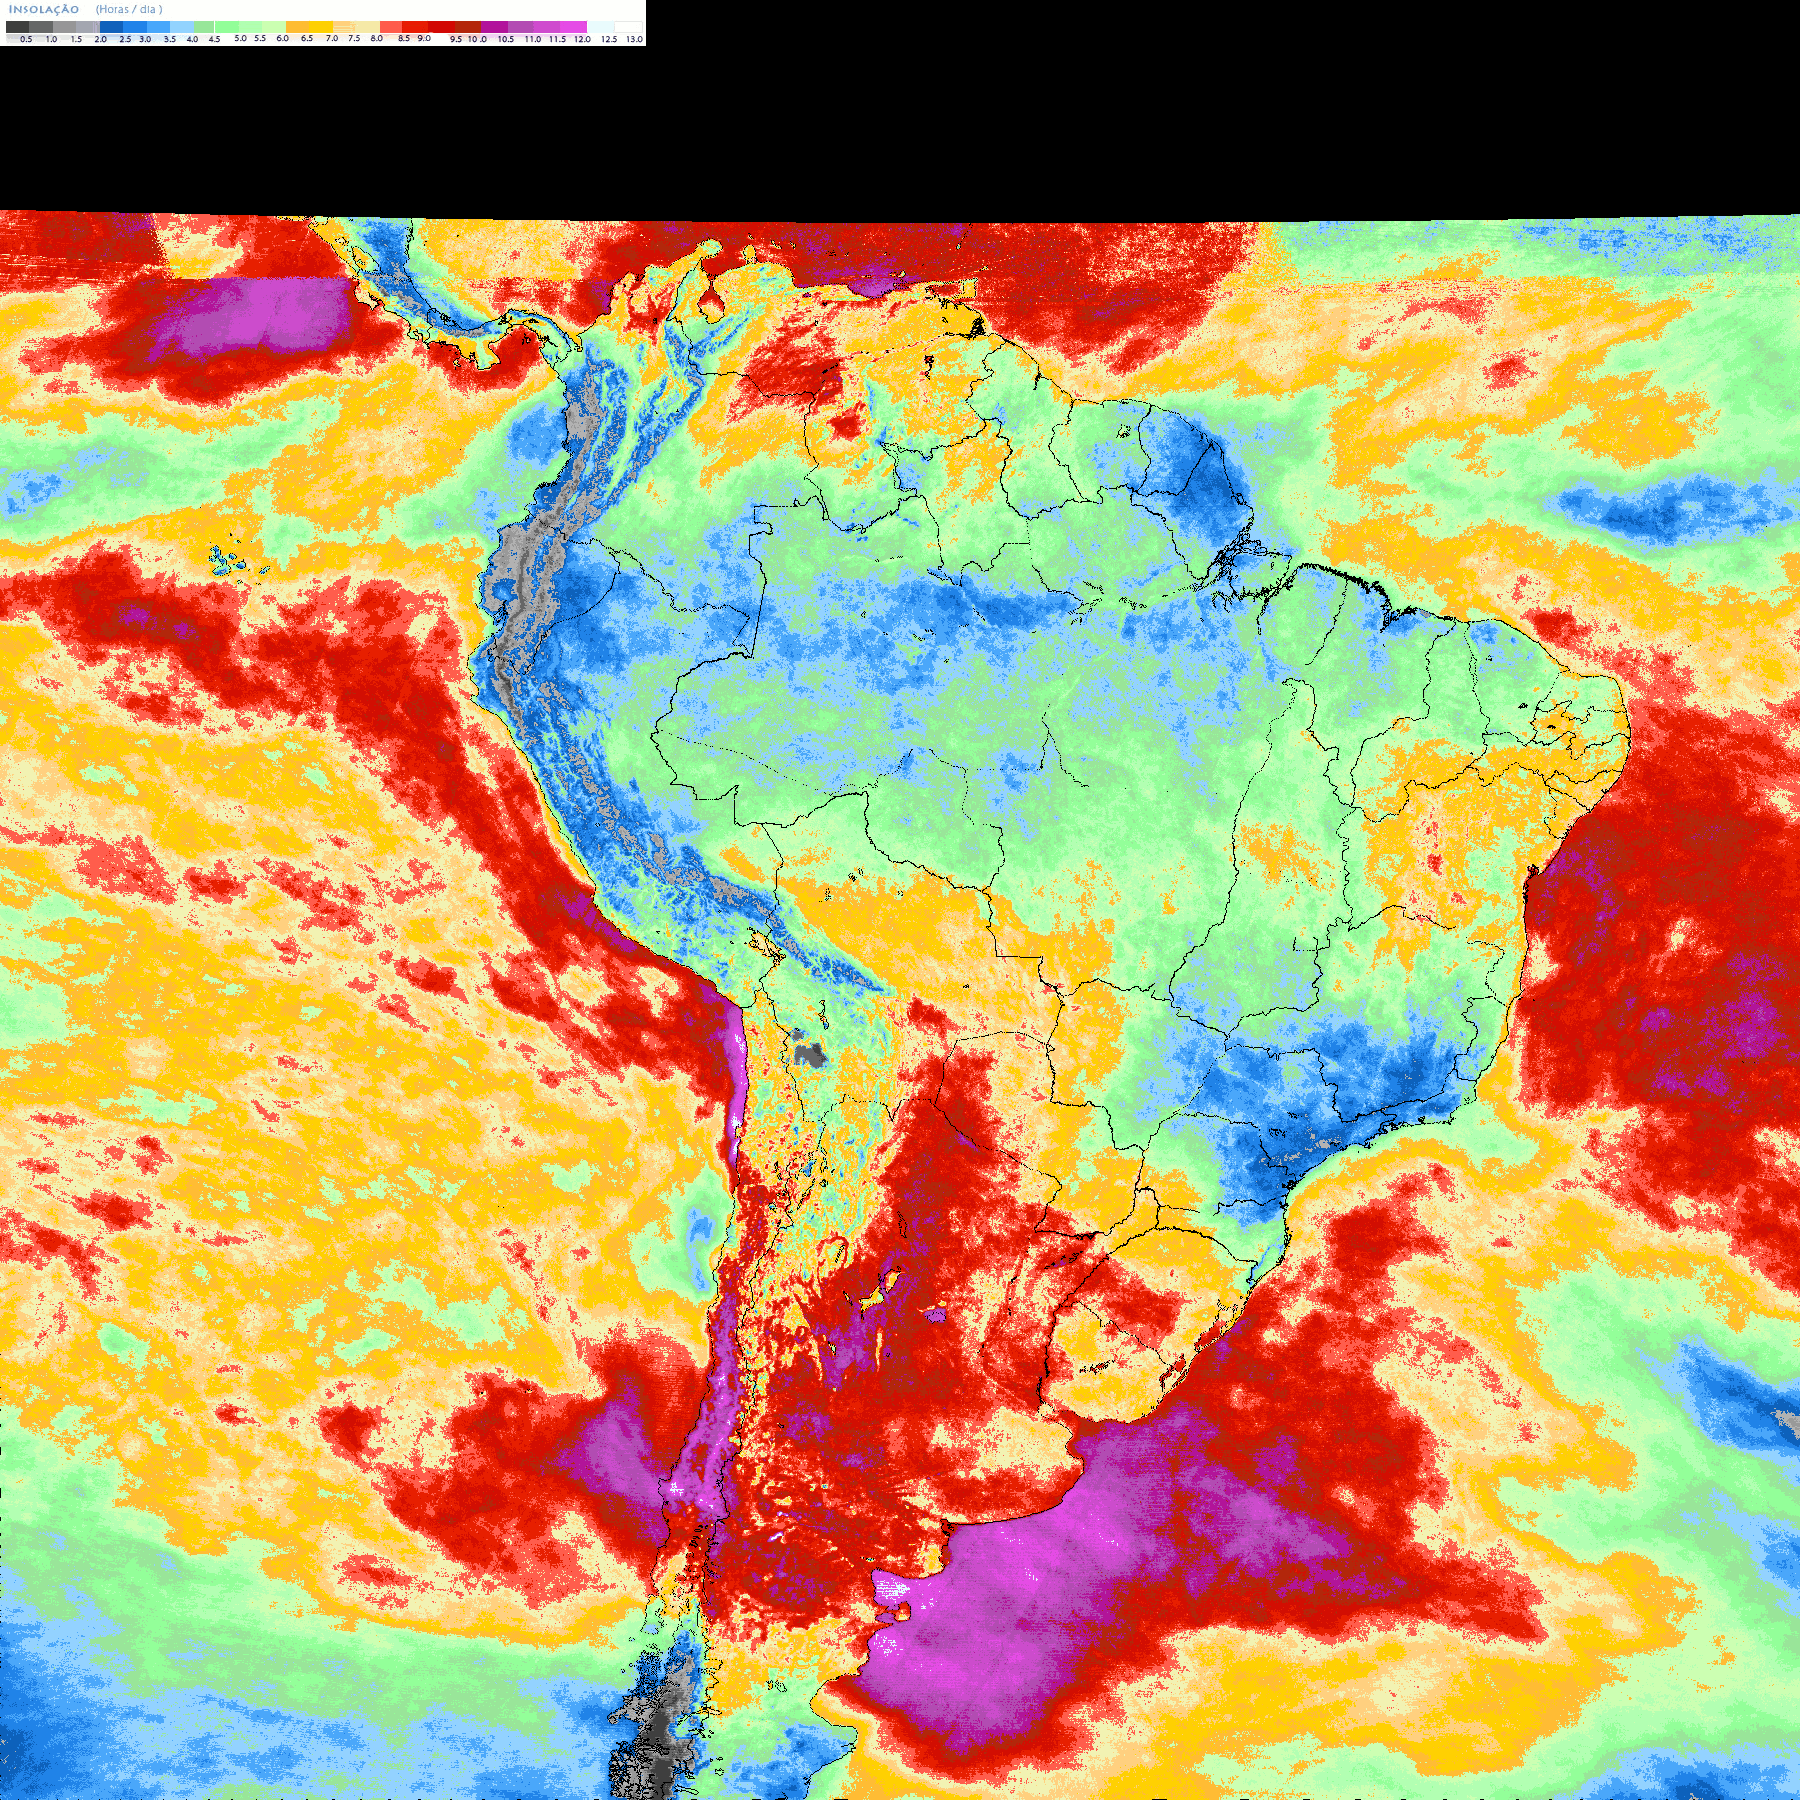Select the dark blue legend swatch before 2.5
This screenshot has height=1800, width=1800.
pyautogui.click(x=111, y=27)
